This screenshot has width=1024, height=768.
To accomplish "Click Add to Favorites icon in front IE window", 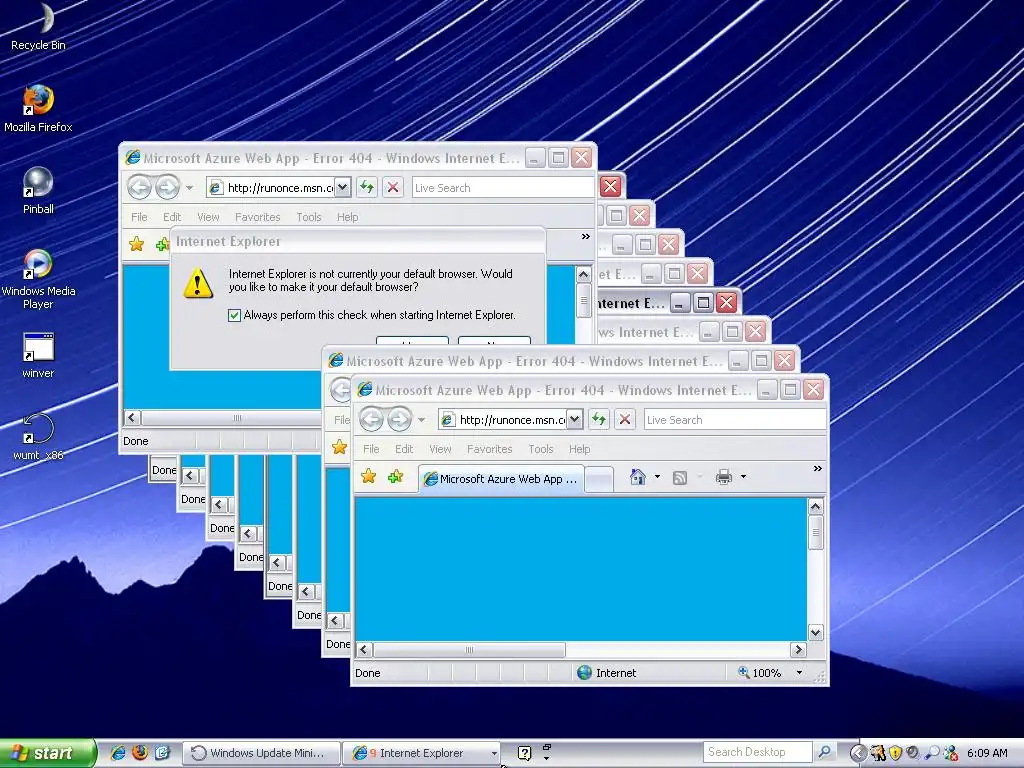I will point(395,477).
